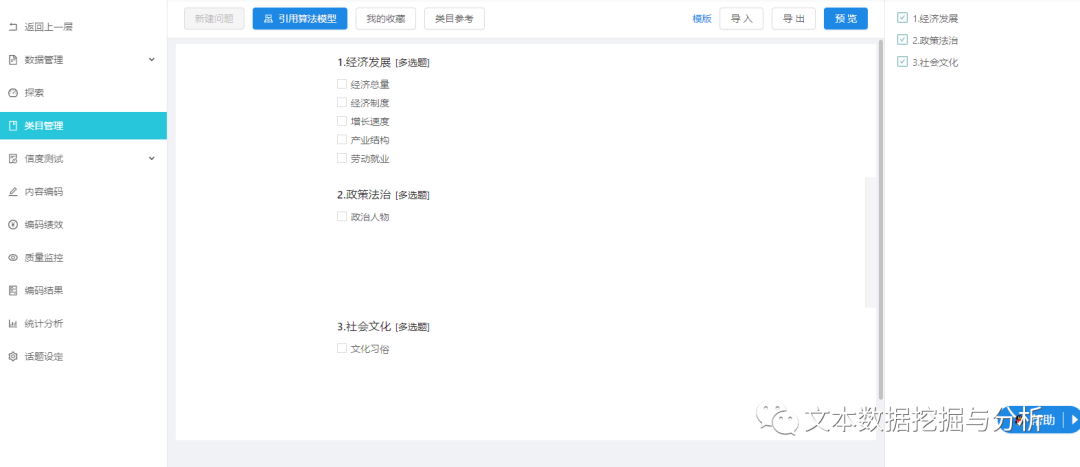Expand the 信度测试 menu chevron
Viewport: 1080px width, 467px height.
point(152,158)
